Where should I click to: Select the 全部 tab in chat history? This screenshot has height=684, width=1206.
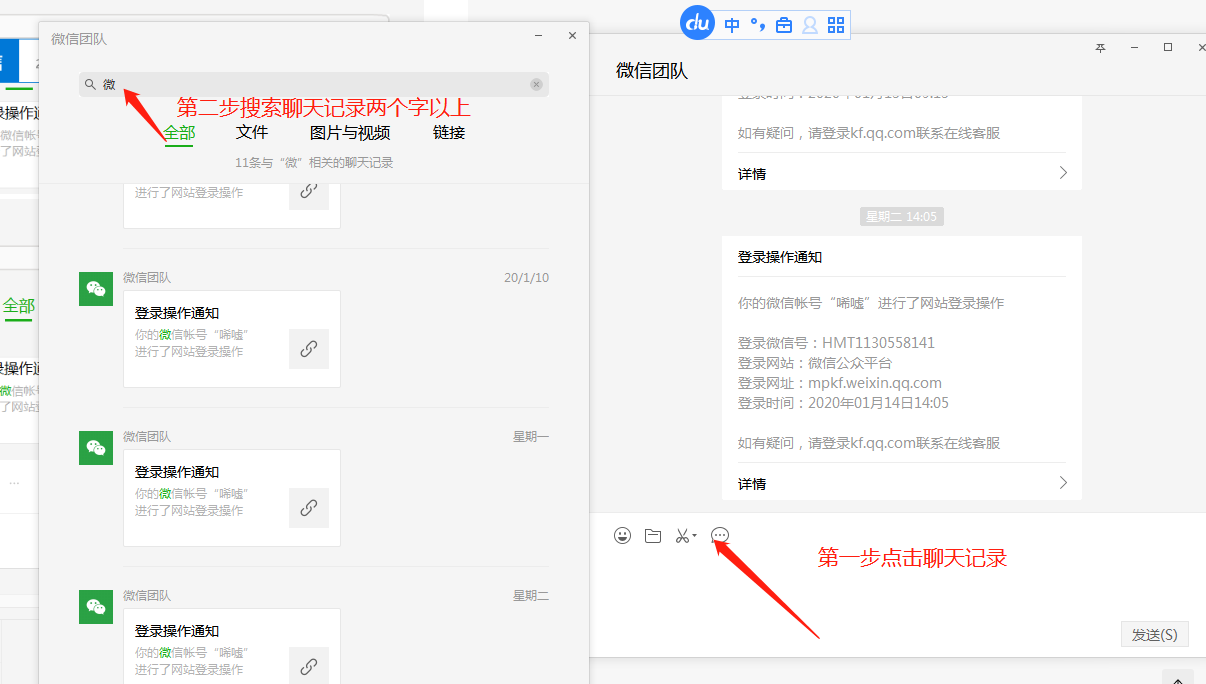click(179, 132)
